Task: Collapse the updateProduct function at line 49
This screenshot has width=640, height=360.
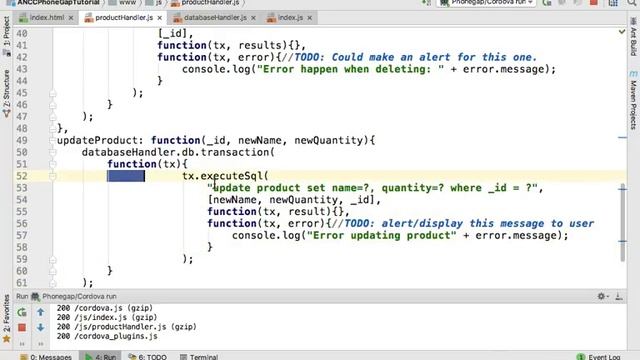Action: 52,140
